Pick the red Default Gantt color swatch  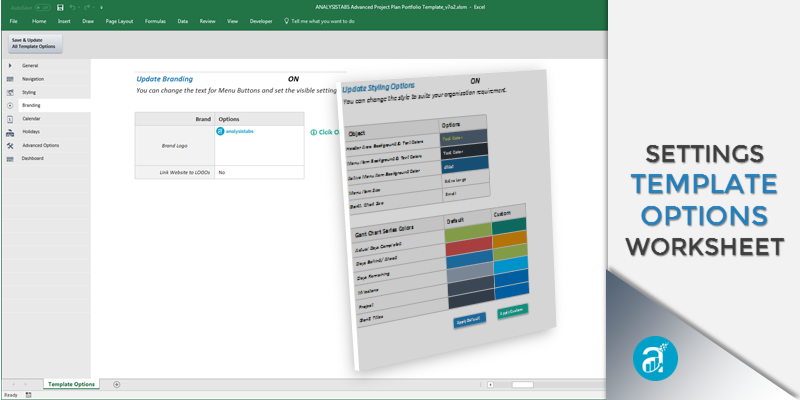coord(466,245)
